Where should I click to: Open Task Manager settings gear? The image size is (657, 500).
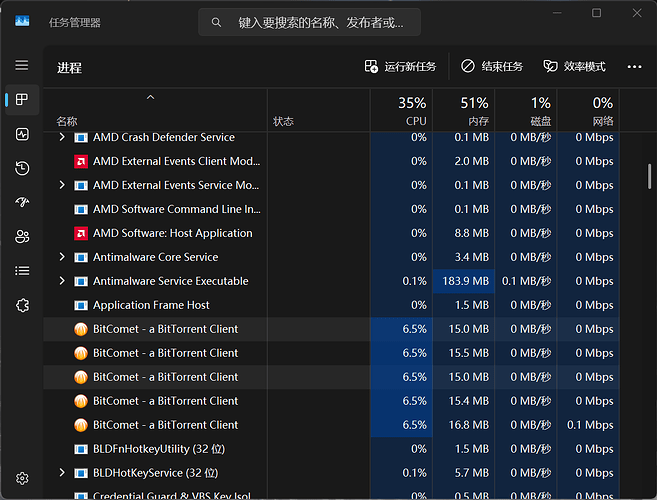22,479
